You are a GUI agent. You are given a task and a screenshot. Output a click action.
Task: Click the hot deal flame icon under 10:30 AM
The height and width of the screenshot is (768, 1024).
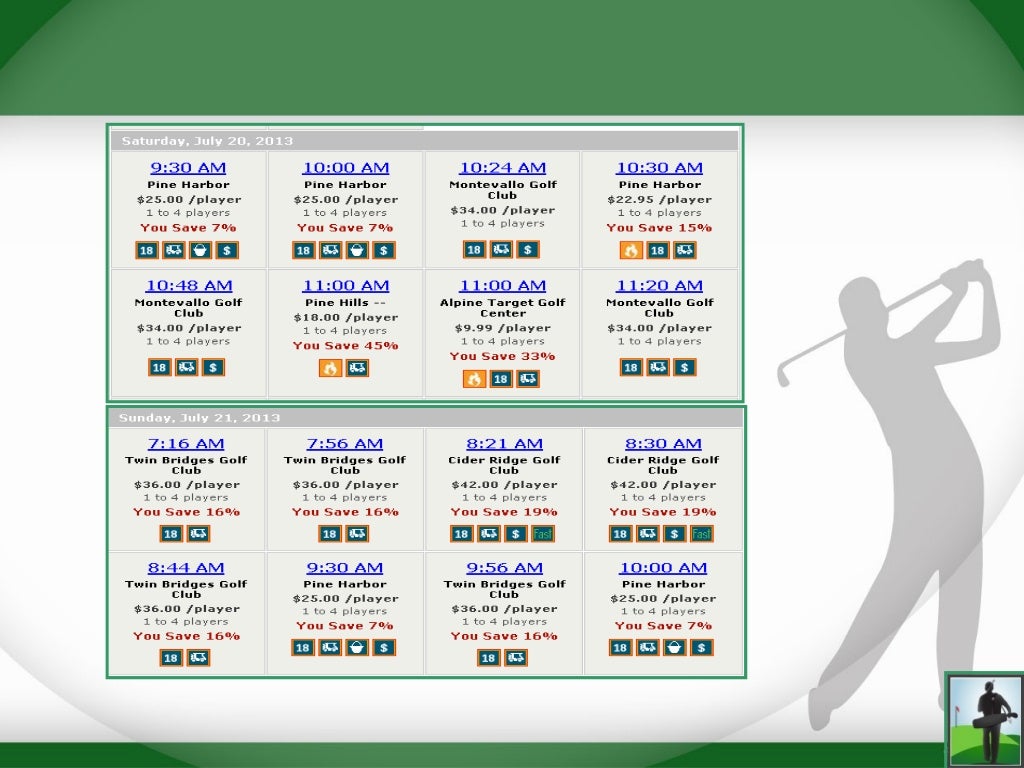pos(631,250)
